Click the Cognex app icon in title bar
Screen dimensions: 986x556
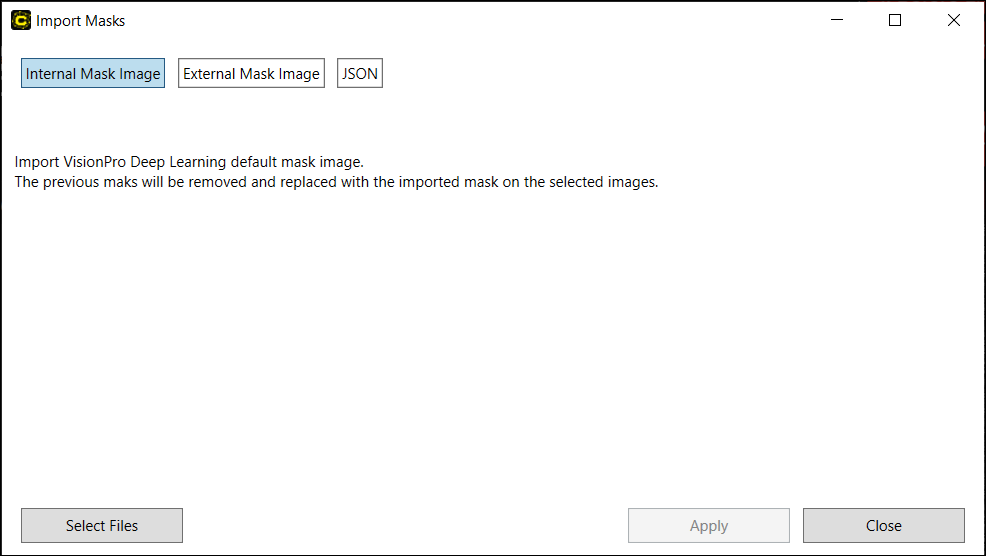pyautogui.click(x=21, y=20)
